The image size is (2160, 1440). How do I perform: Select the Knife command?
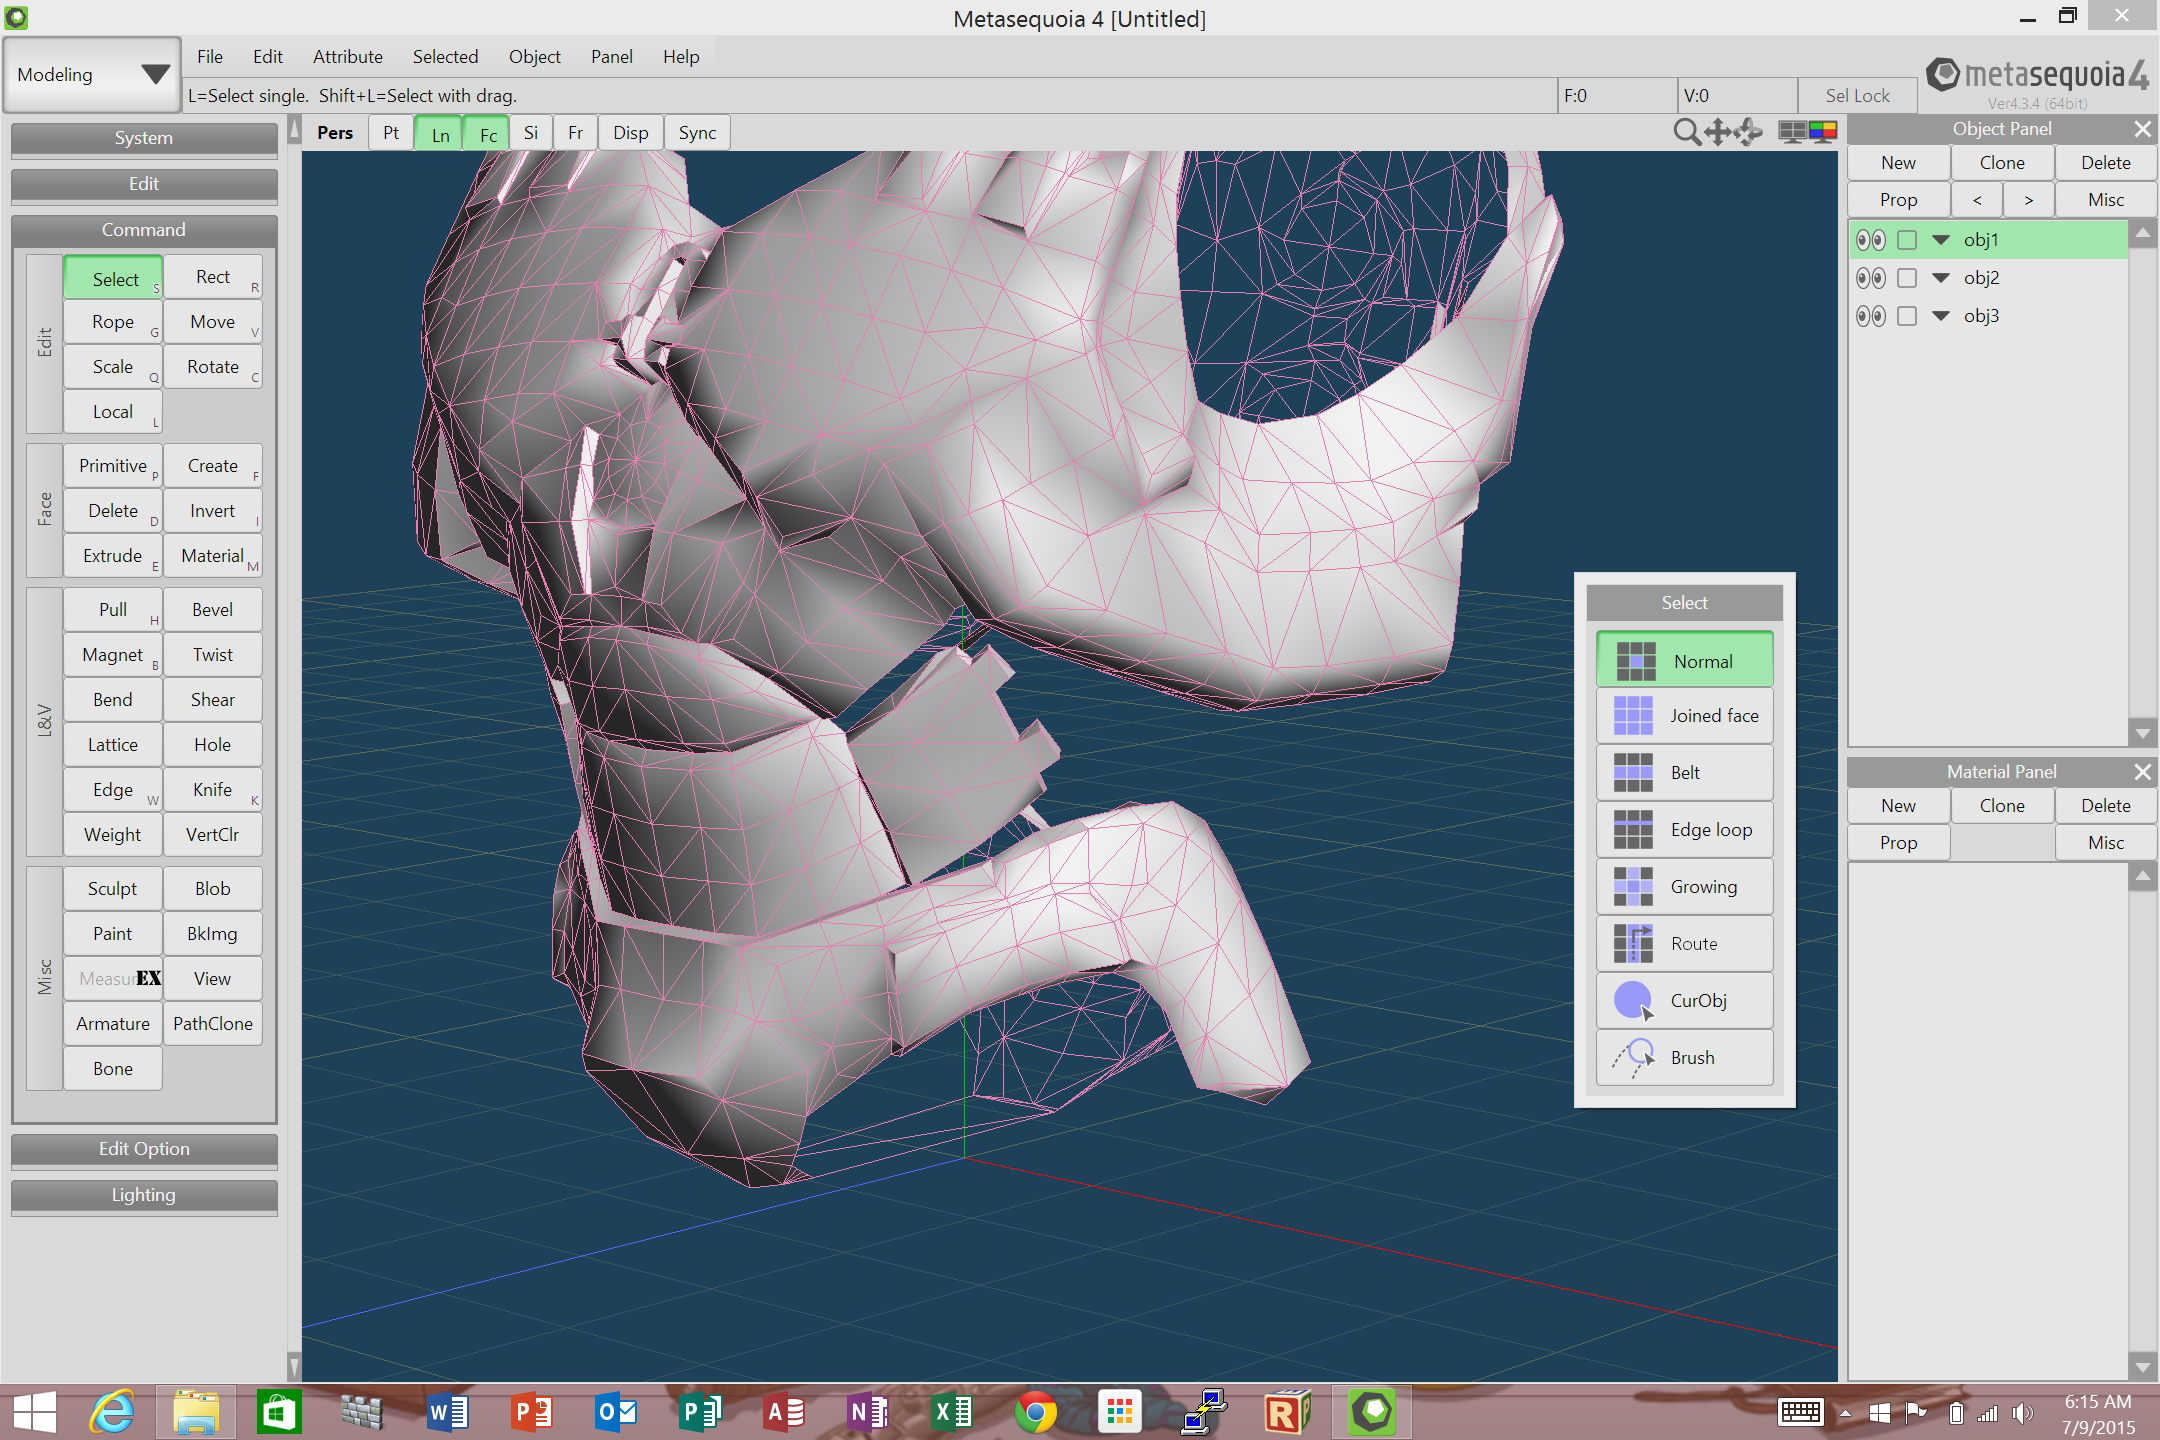[x=213, y=790]
